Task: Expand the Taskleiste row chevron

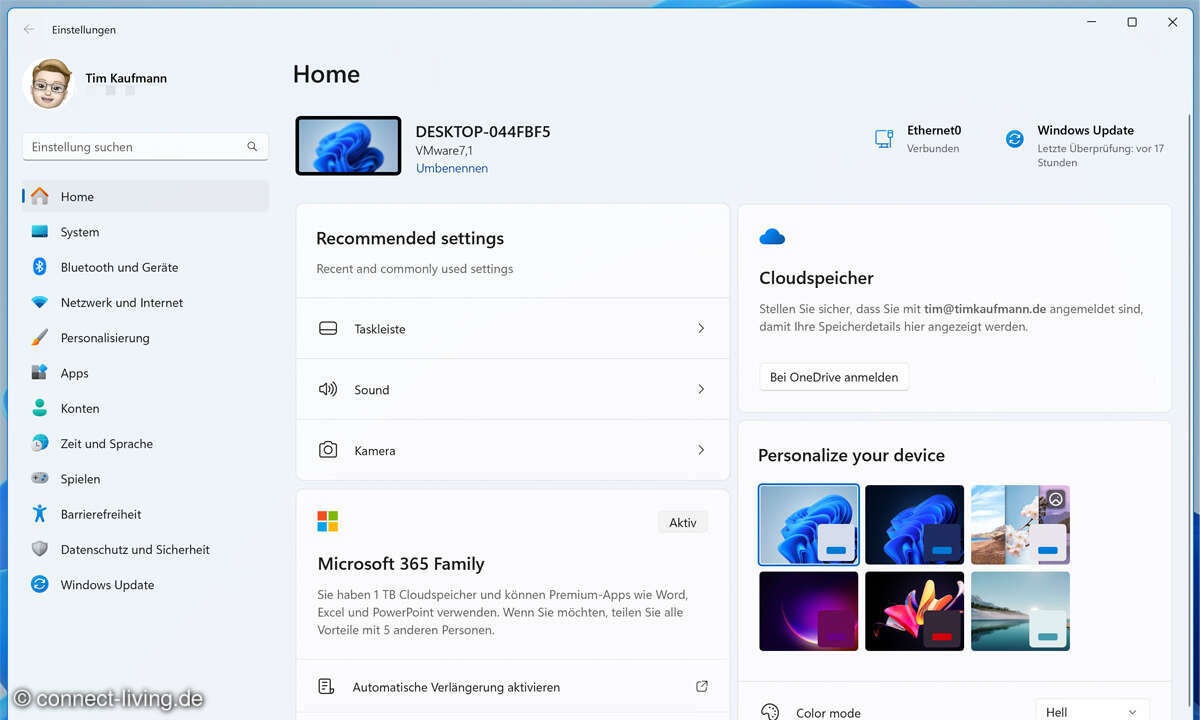Action: click(x=701, y=328)
